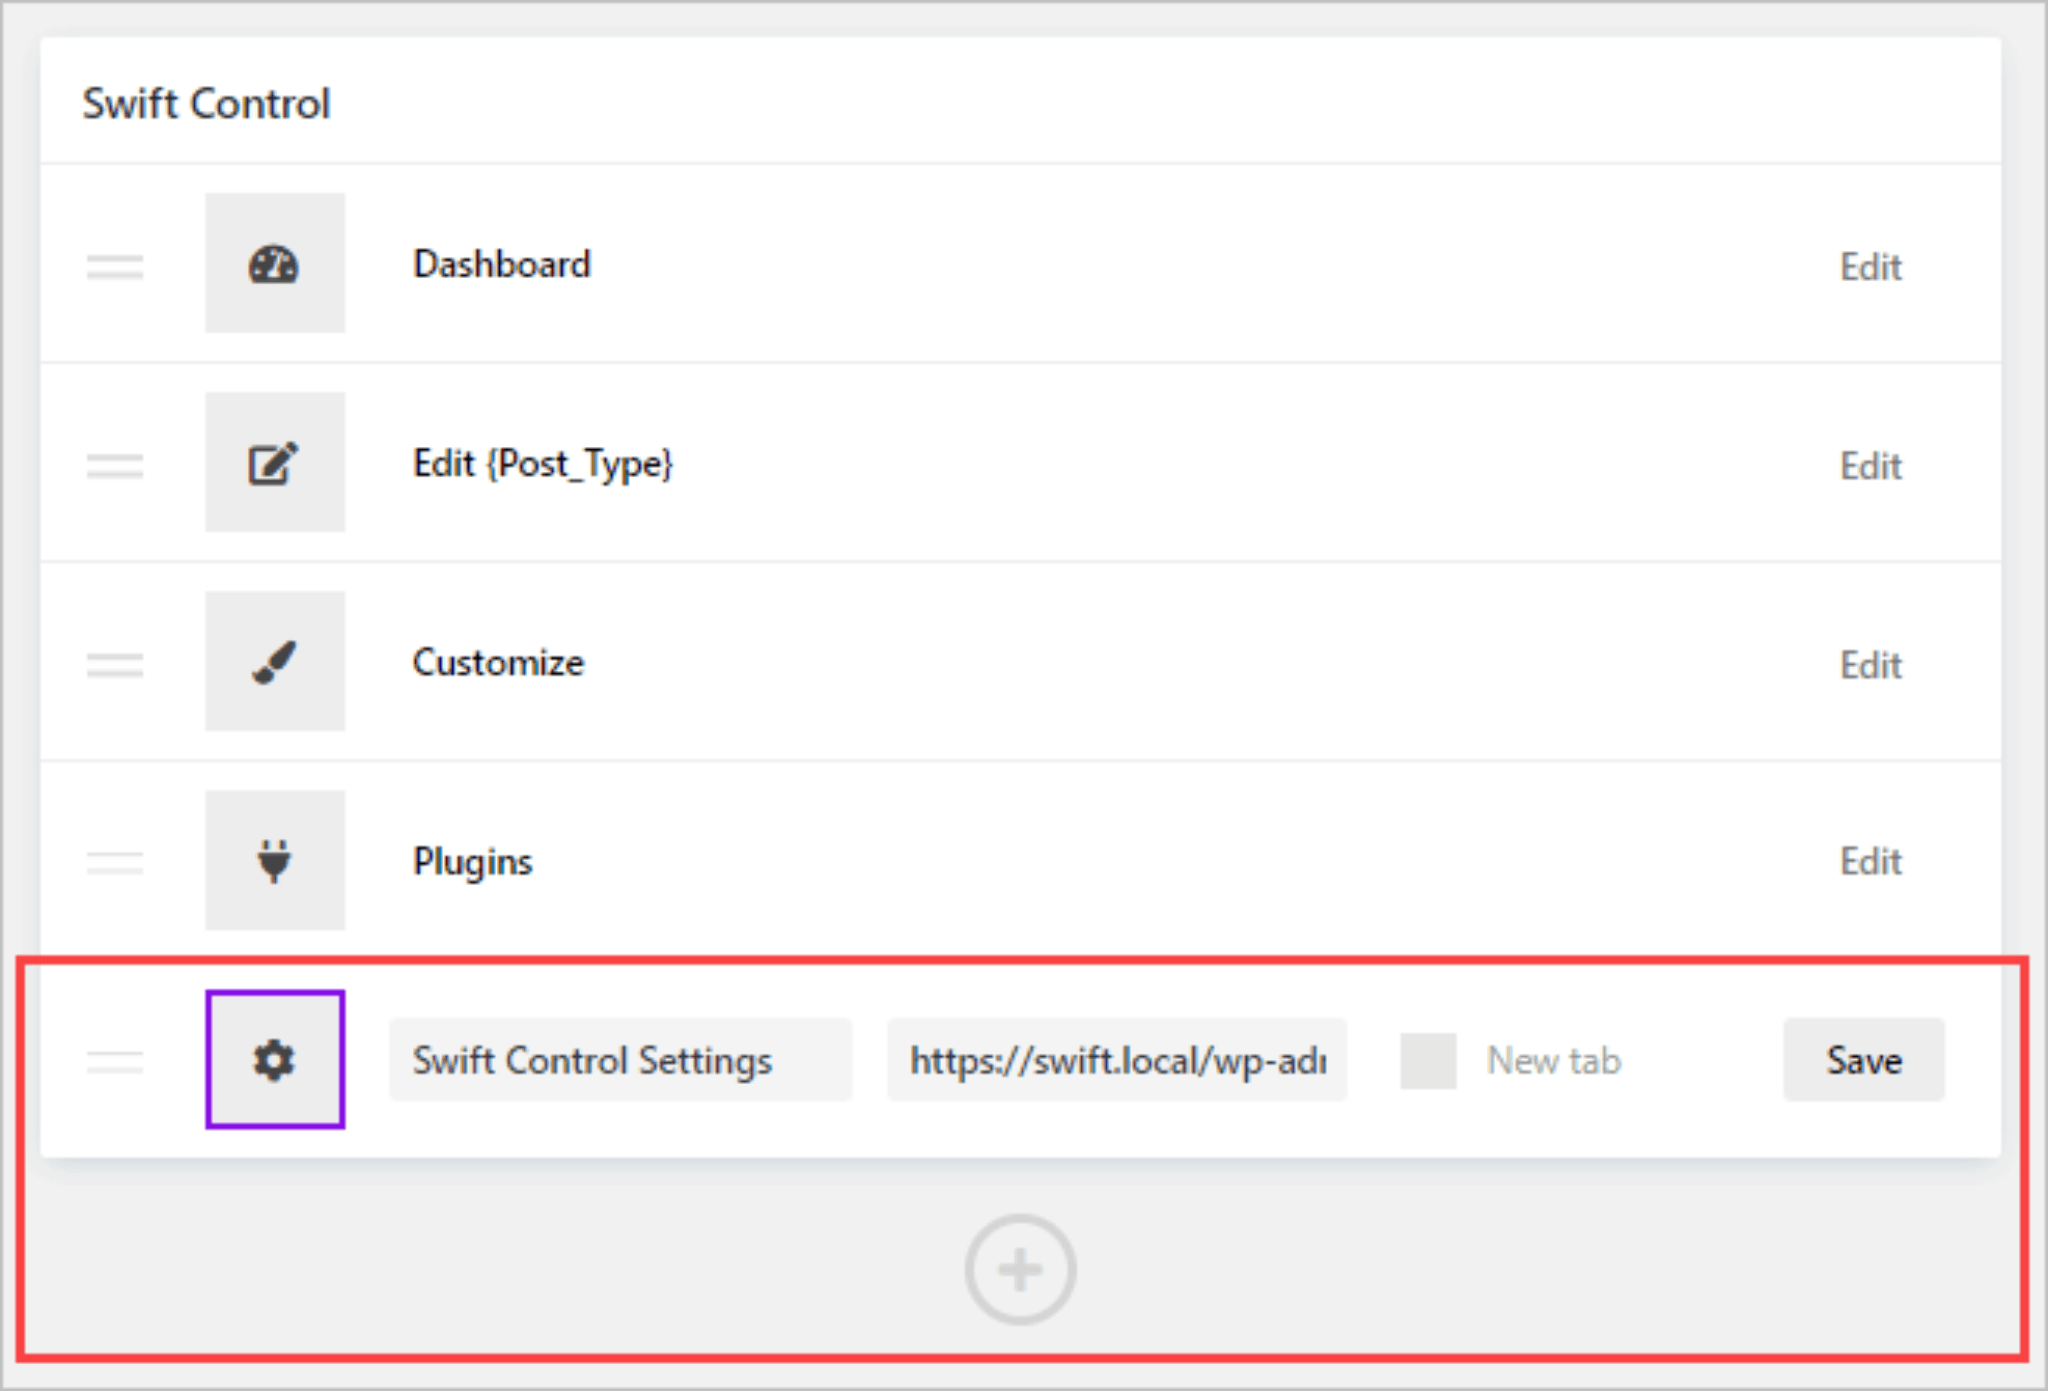Viewport: 2048px width, 1391px height.
Task: Click the Plugins row drag handle
Action: point(113,862)
